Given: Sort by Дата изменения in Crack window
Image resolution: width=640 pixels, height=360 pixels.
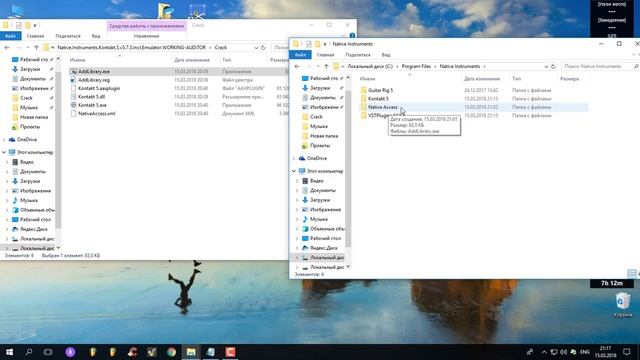Looking at the screenshot, I should click(192, 60).
